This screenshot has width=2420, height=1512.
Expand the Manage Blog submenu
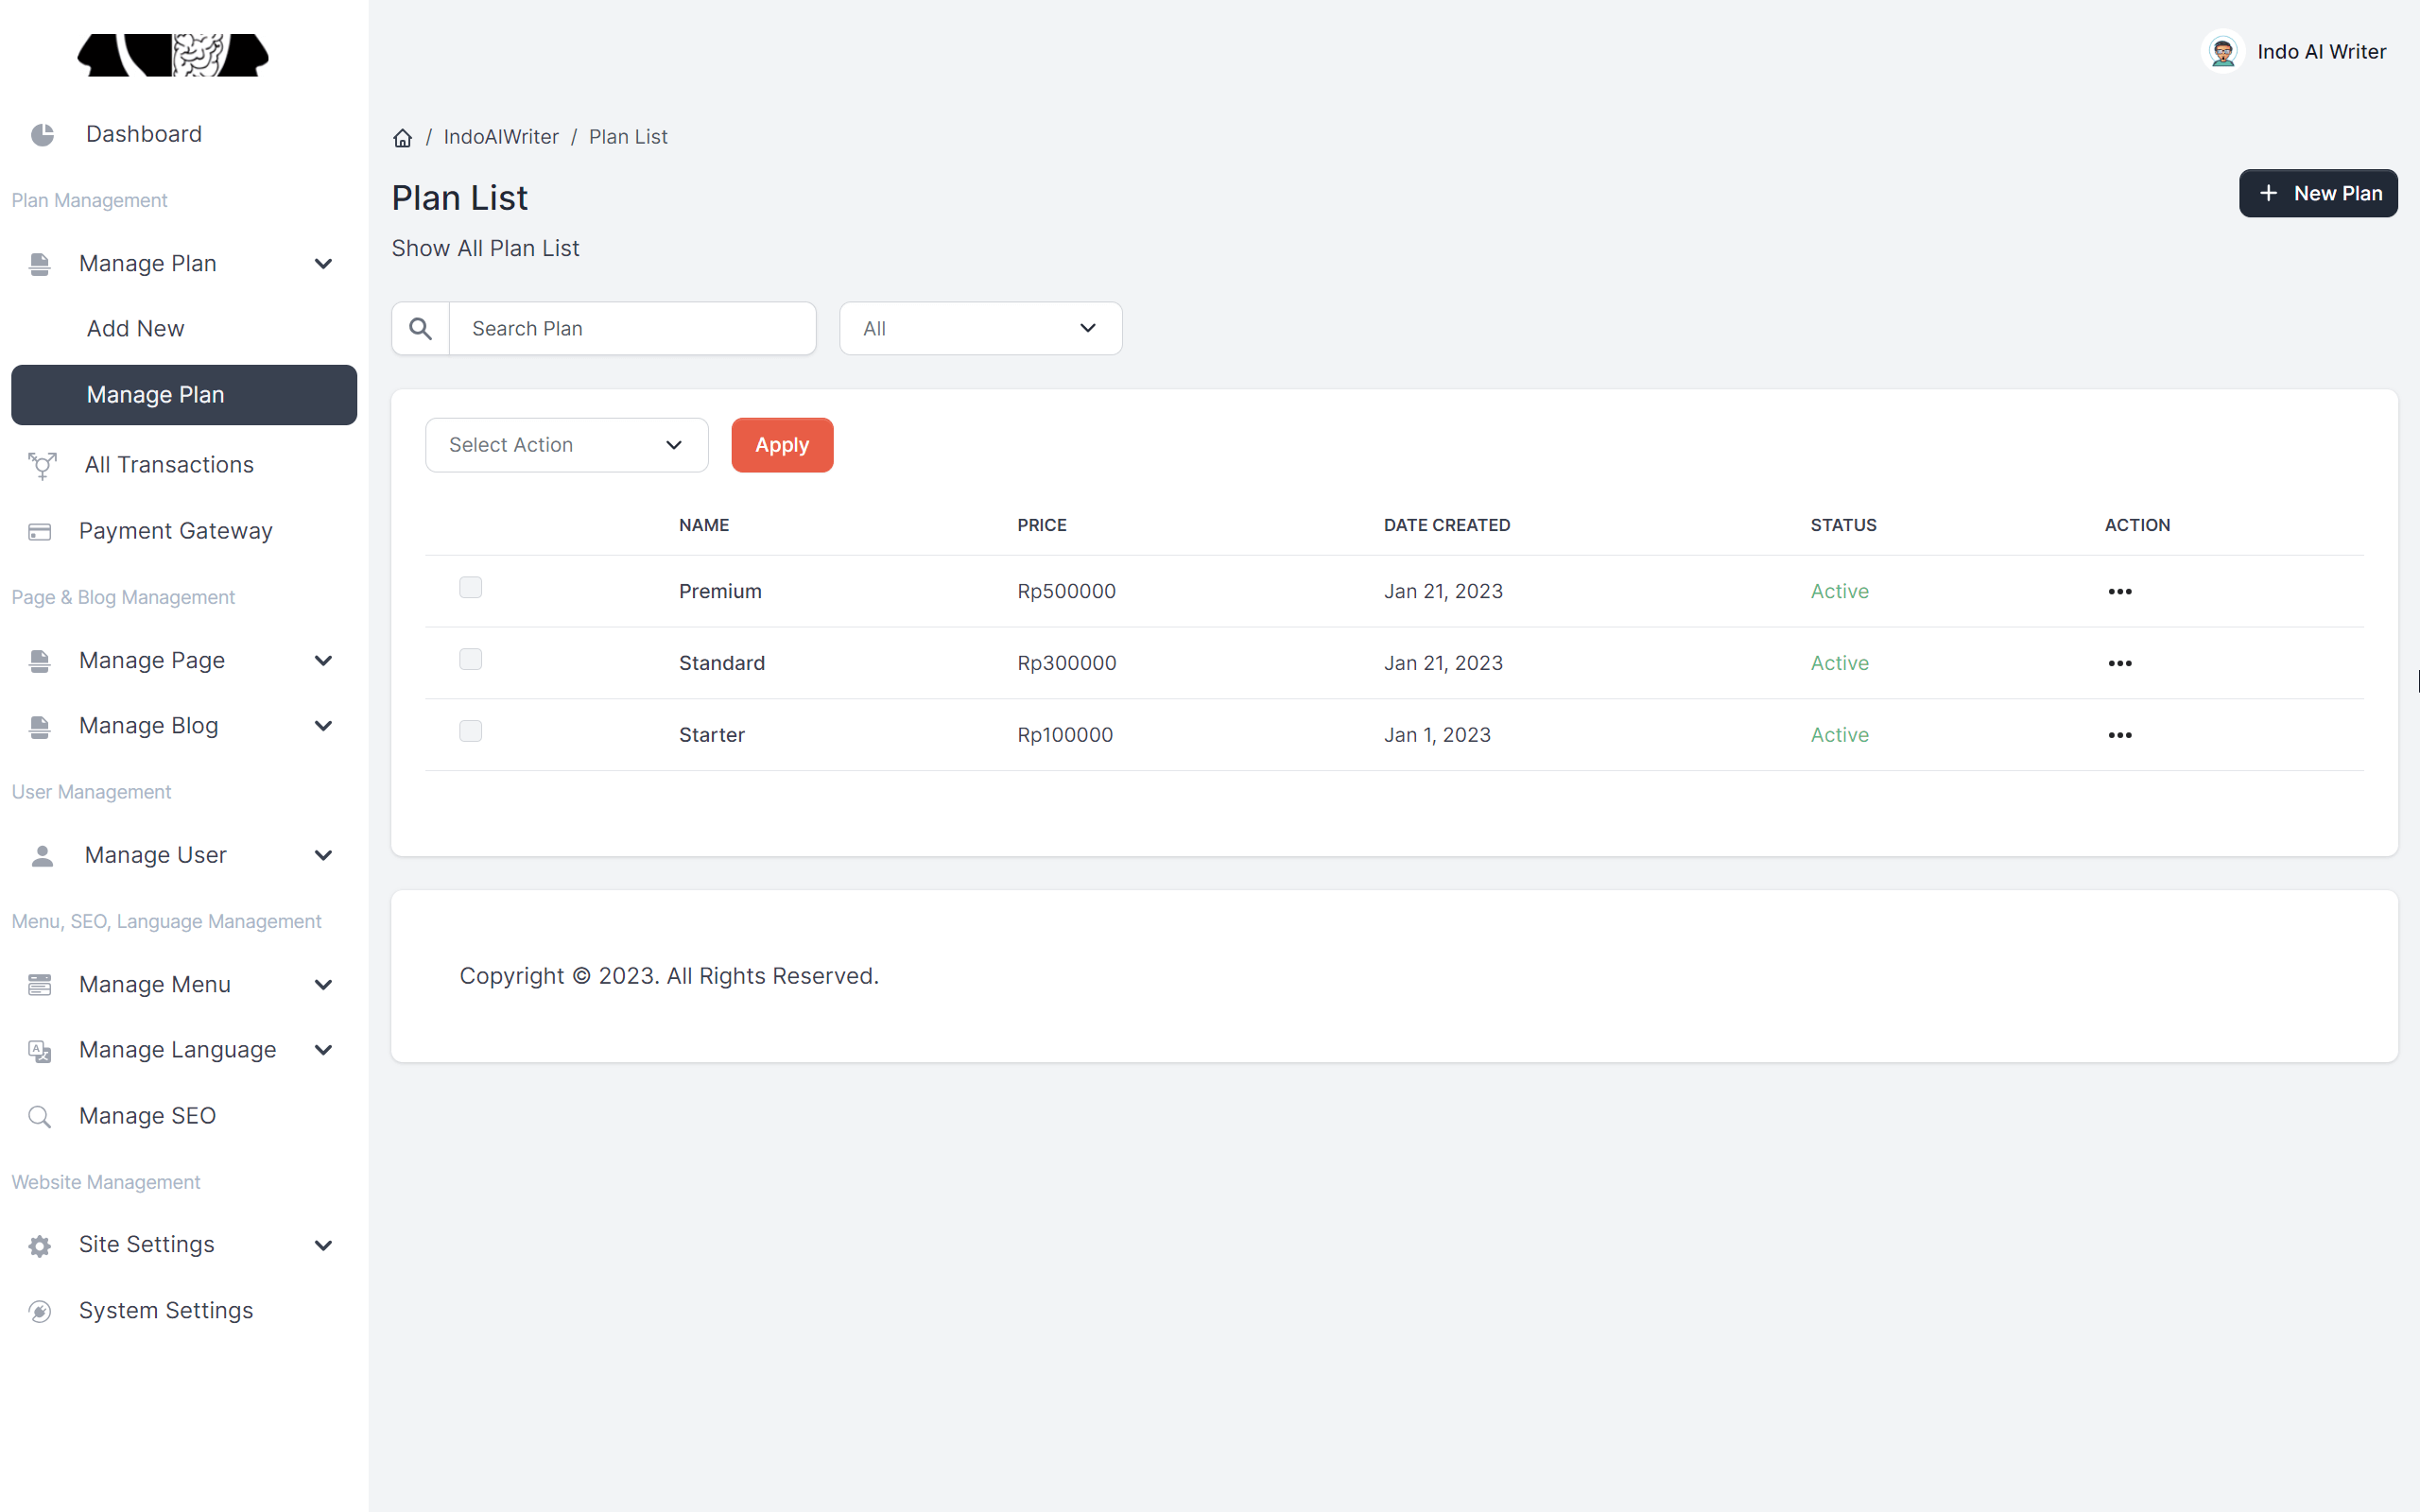pyautogui.click(x=148, y=725)
